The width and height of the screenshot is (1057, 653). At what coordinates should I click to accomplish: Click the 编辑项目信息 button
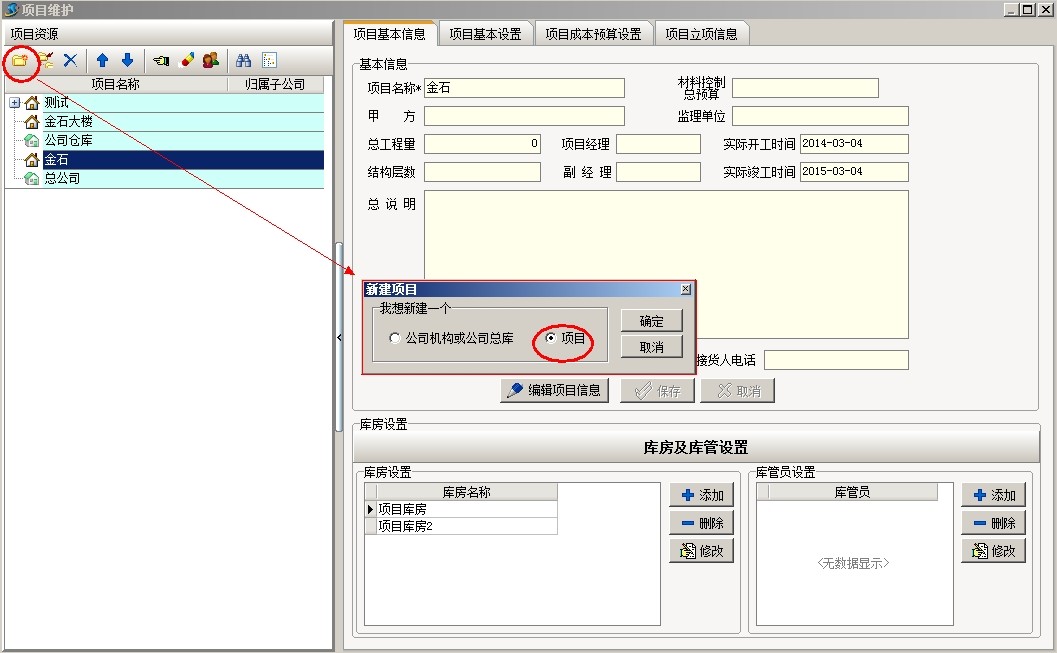tap(555, 391)
